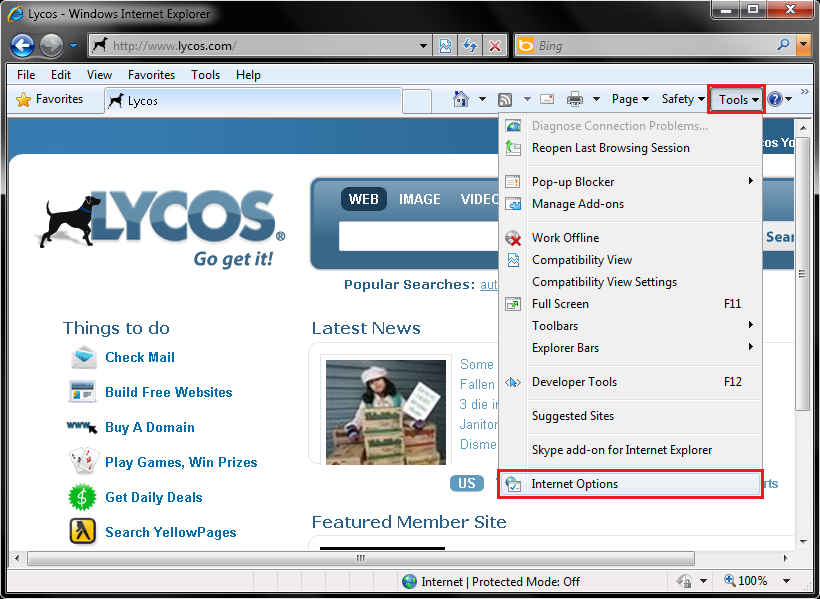
Task: Click the Favorites star button
Action: coord(50,99)
